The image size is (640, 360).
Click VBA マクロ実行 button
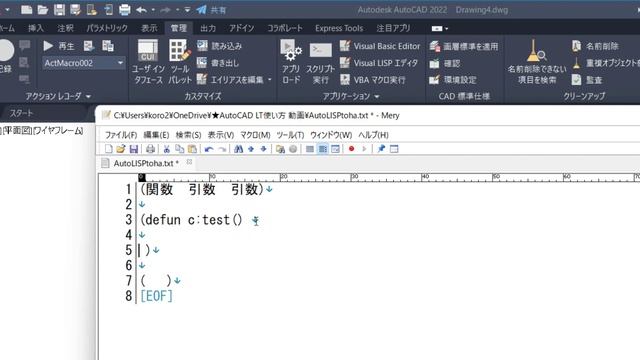pos(373,80)
